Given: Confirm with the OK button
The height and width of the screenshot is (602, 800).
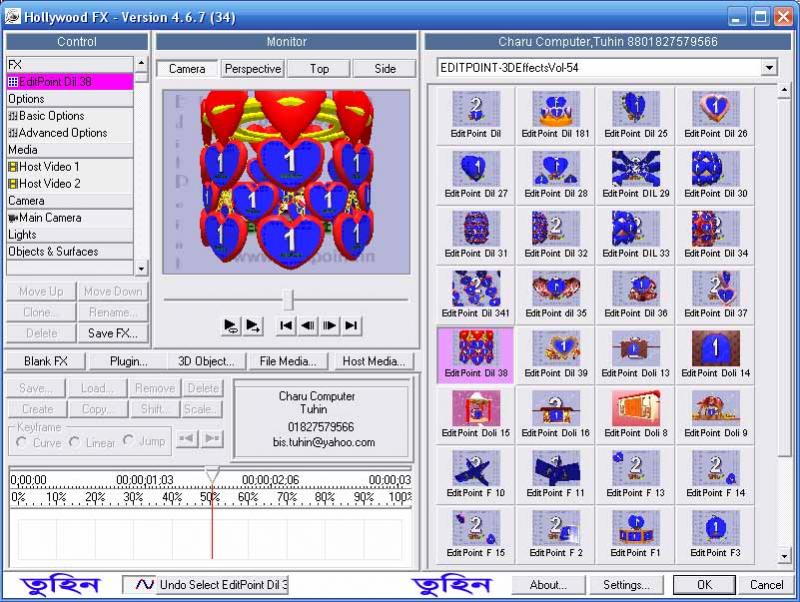Looking at the screenshot, I should (705, 585).
